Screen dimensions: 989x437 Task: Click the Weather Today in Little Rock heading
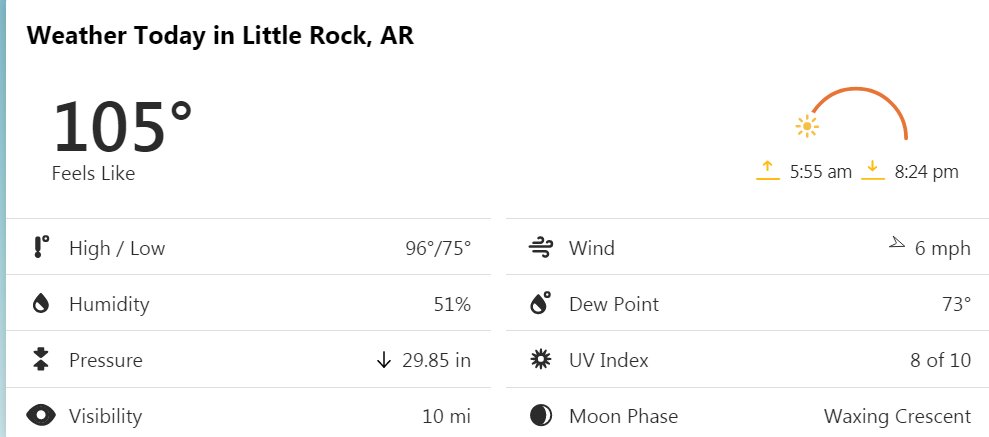220,35
